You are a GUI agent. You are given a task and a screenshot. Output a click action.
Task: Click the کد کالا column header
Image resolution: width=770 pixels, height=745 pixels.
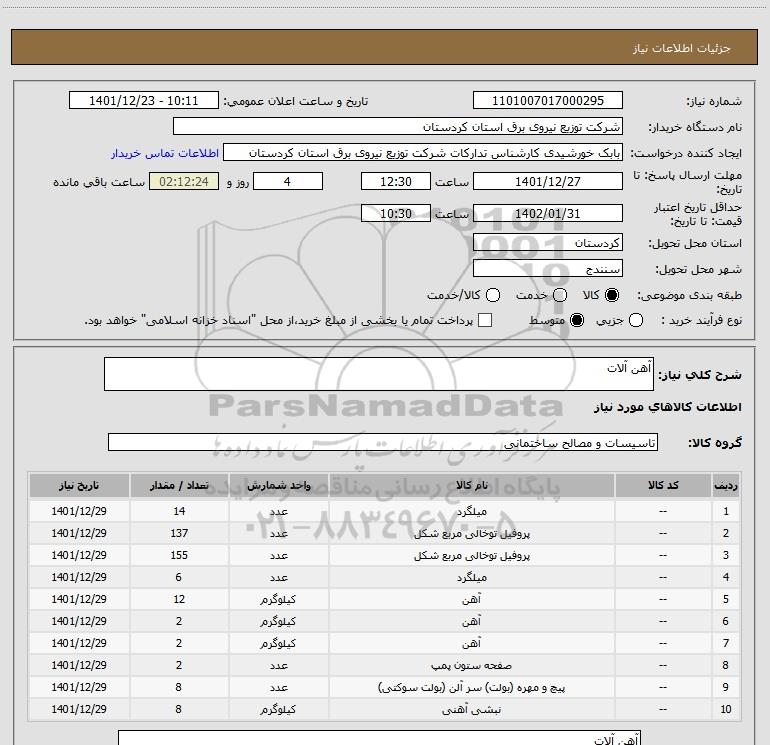[663, 485]
